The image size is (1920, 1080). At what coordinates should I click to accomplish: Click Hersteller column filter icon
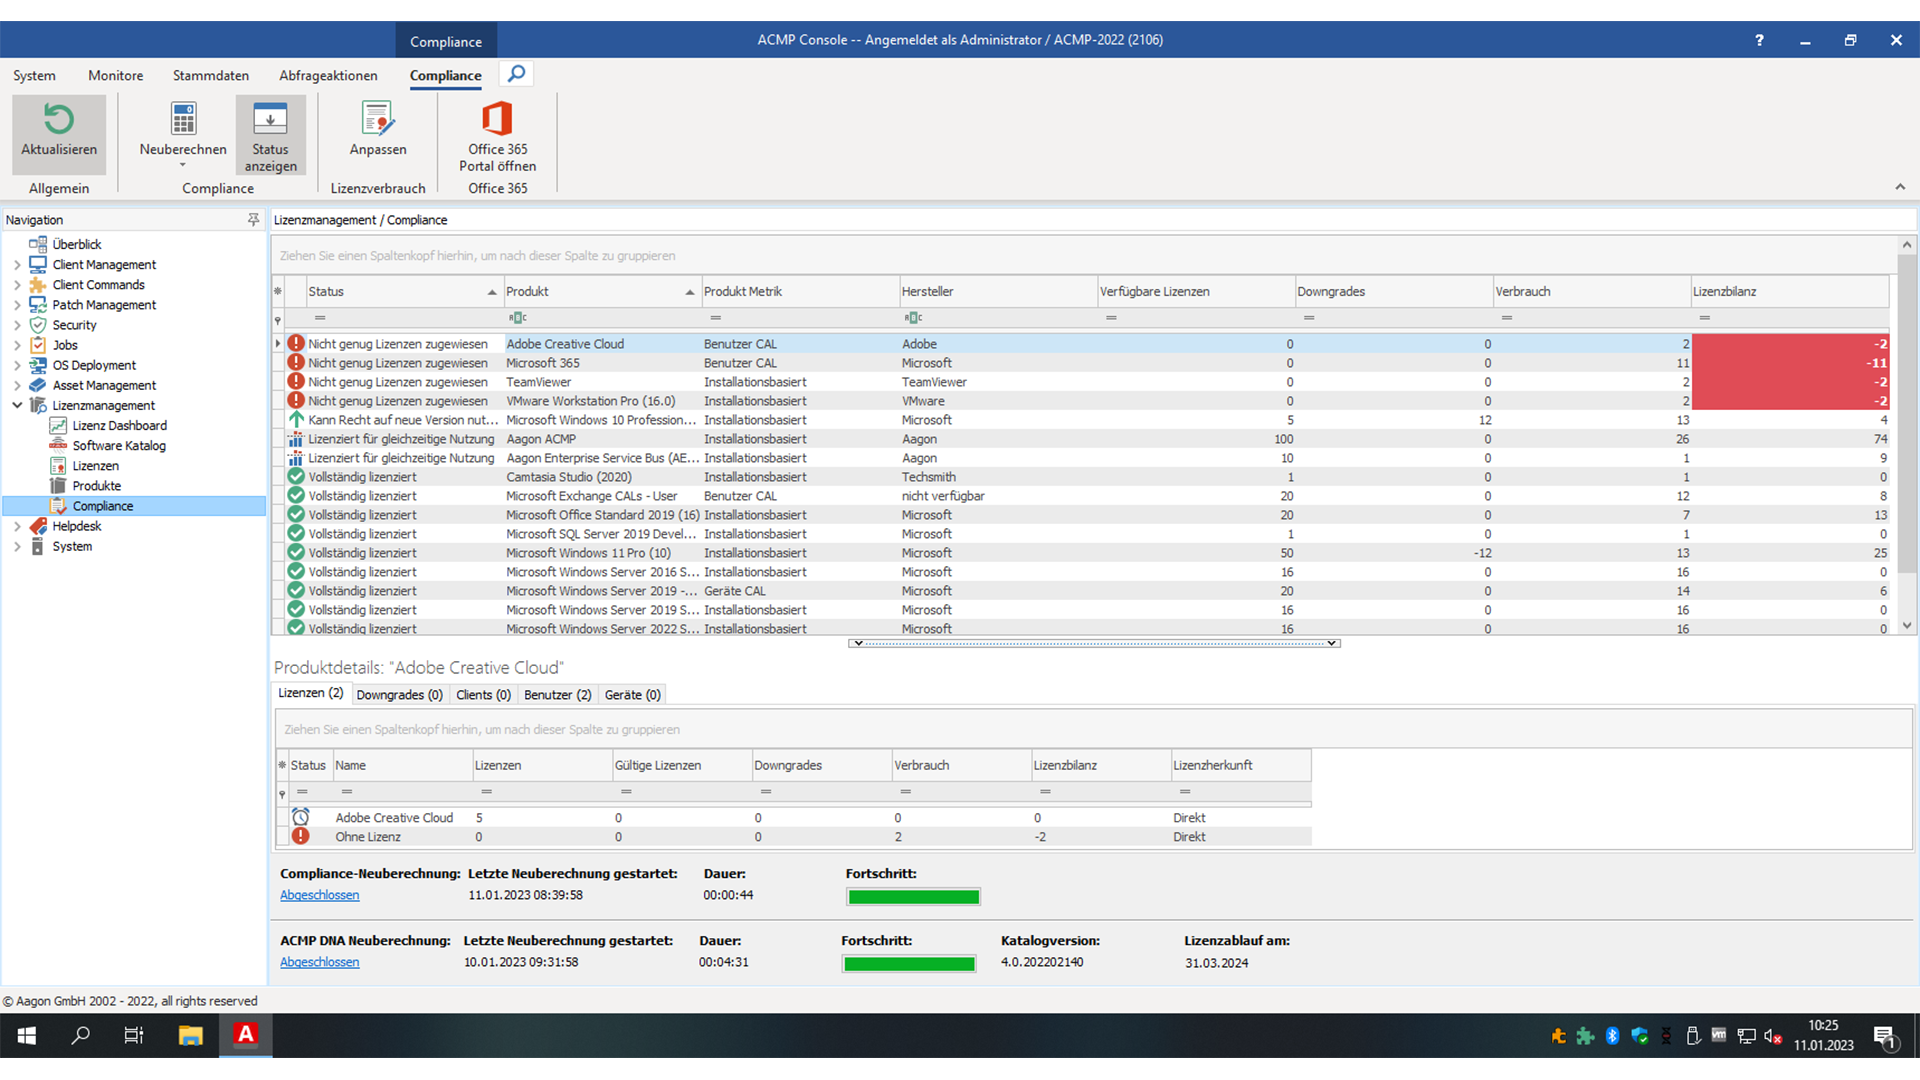[913, 318]
